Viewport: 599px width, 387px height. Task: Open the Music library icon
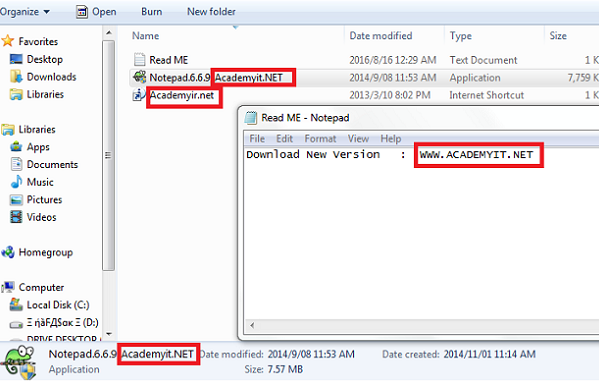pyautogui.click(x=16, y=182)
